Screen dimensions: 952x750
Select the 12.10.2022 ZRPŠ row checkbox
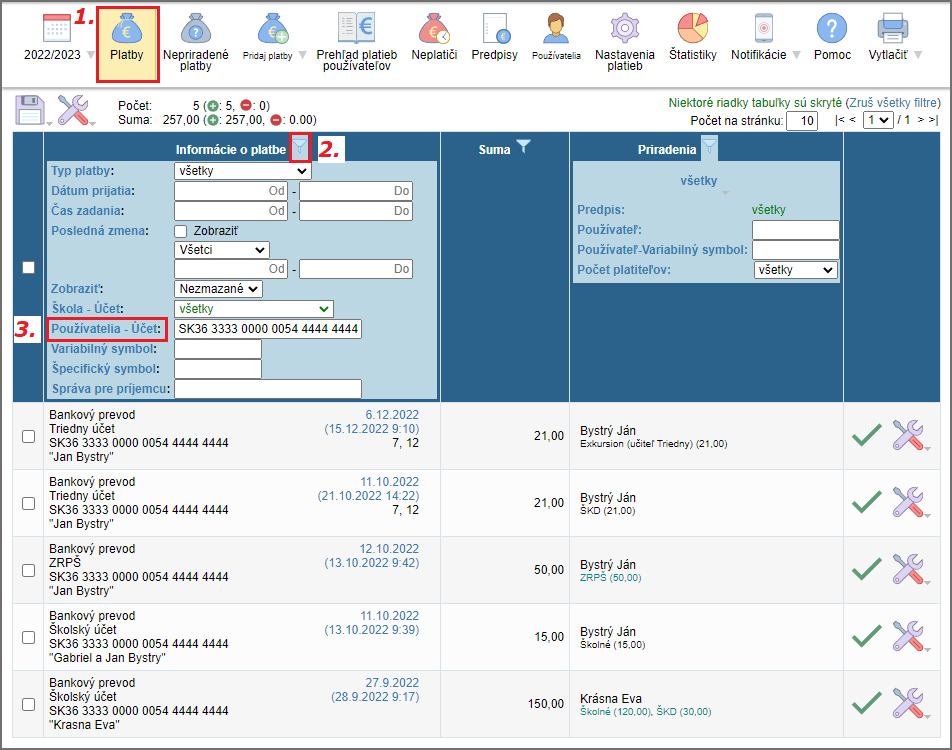[x=29, y=570]
